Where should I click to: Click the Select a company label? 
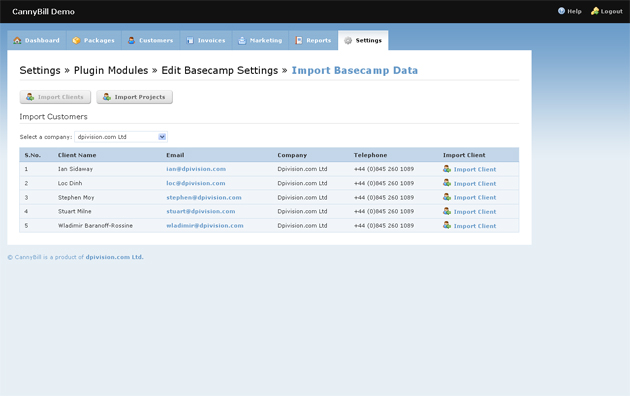[46, 137]
